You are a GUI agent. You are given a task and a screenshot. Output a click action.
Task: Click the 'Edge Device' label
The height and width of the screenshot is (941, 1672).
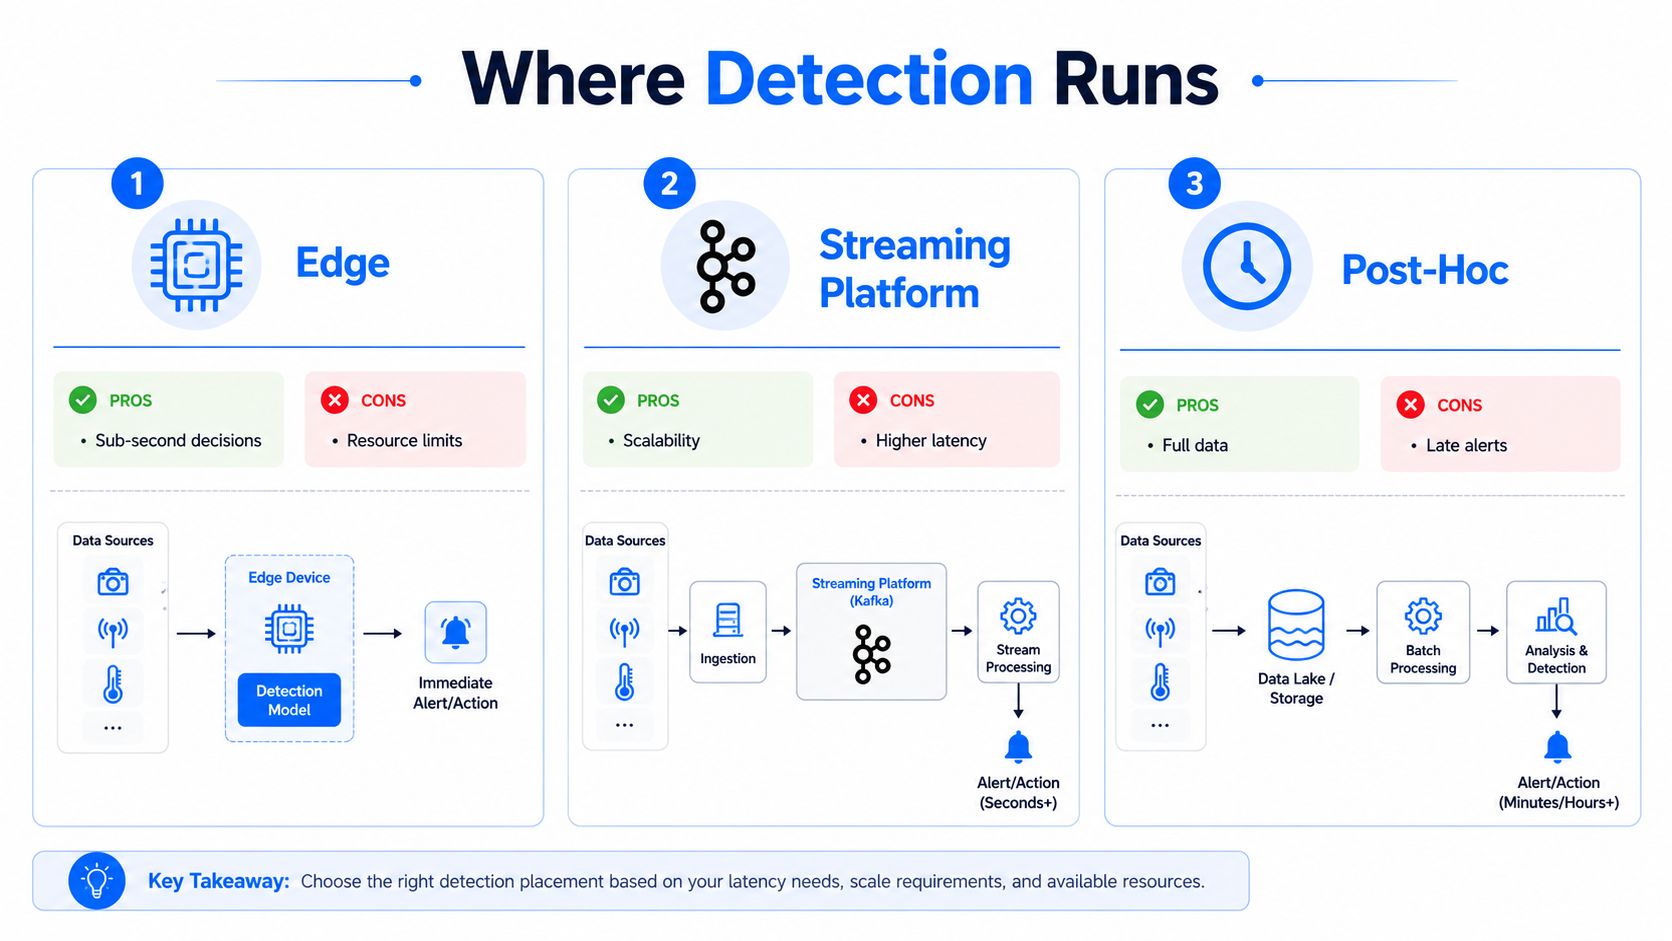(x=289, y=578)
